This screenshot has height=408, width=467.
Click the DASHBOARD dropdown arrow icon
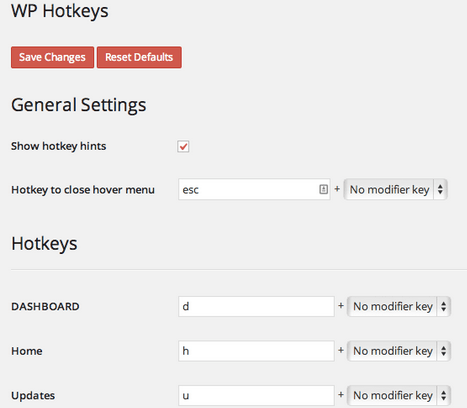click(443, 306)
